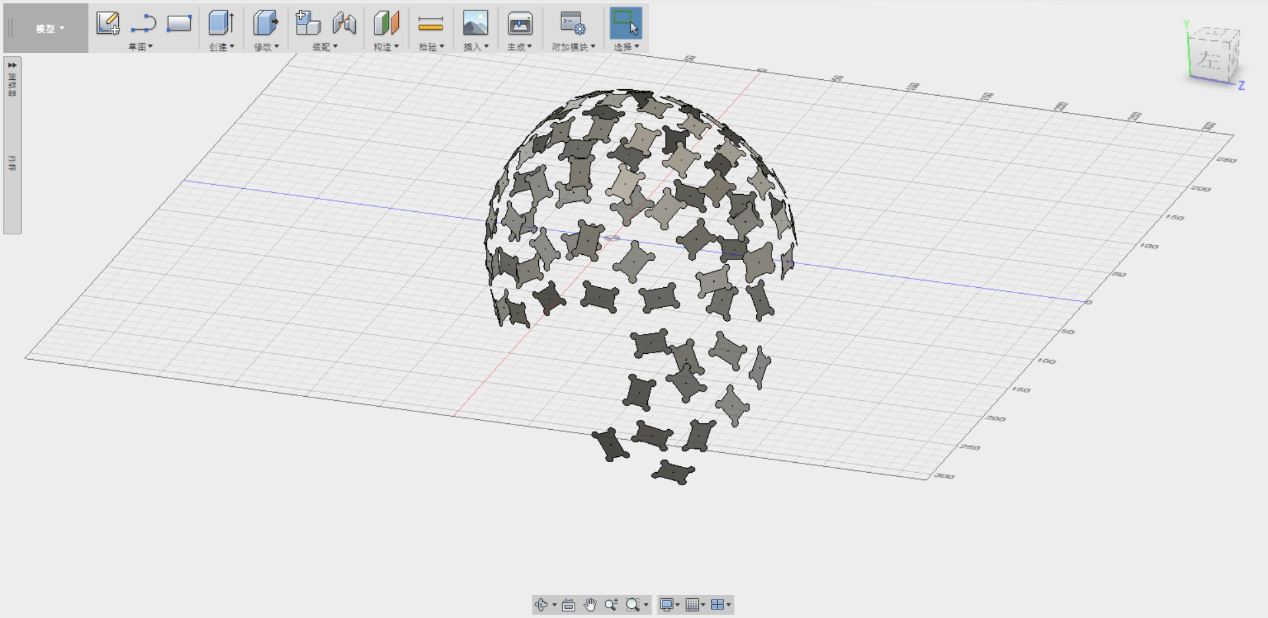1268x618 pixels.
Task: Expand the browser panel with double arrows
Action: [12, 64]
